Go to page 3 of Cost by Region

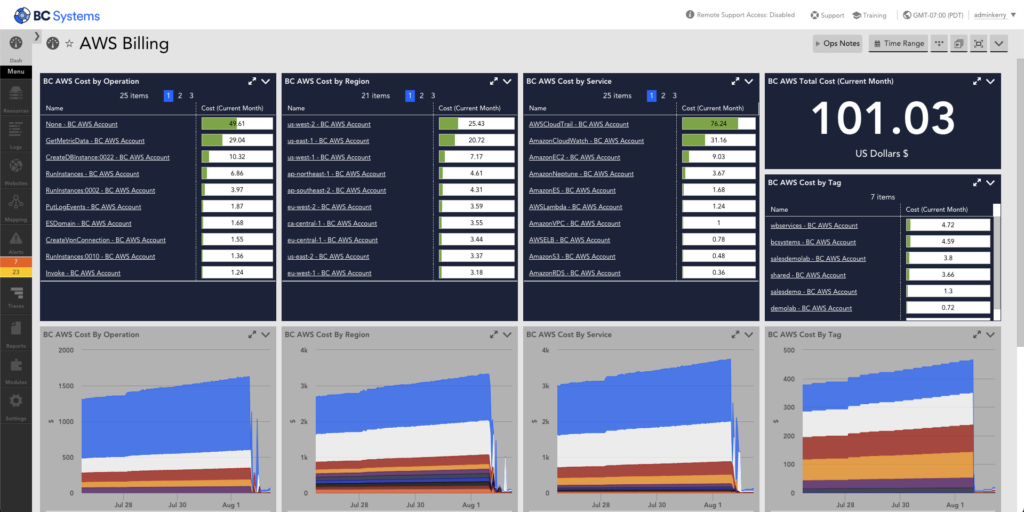433,96
